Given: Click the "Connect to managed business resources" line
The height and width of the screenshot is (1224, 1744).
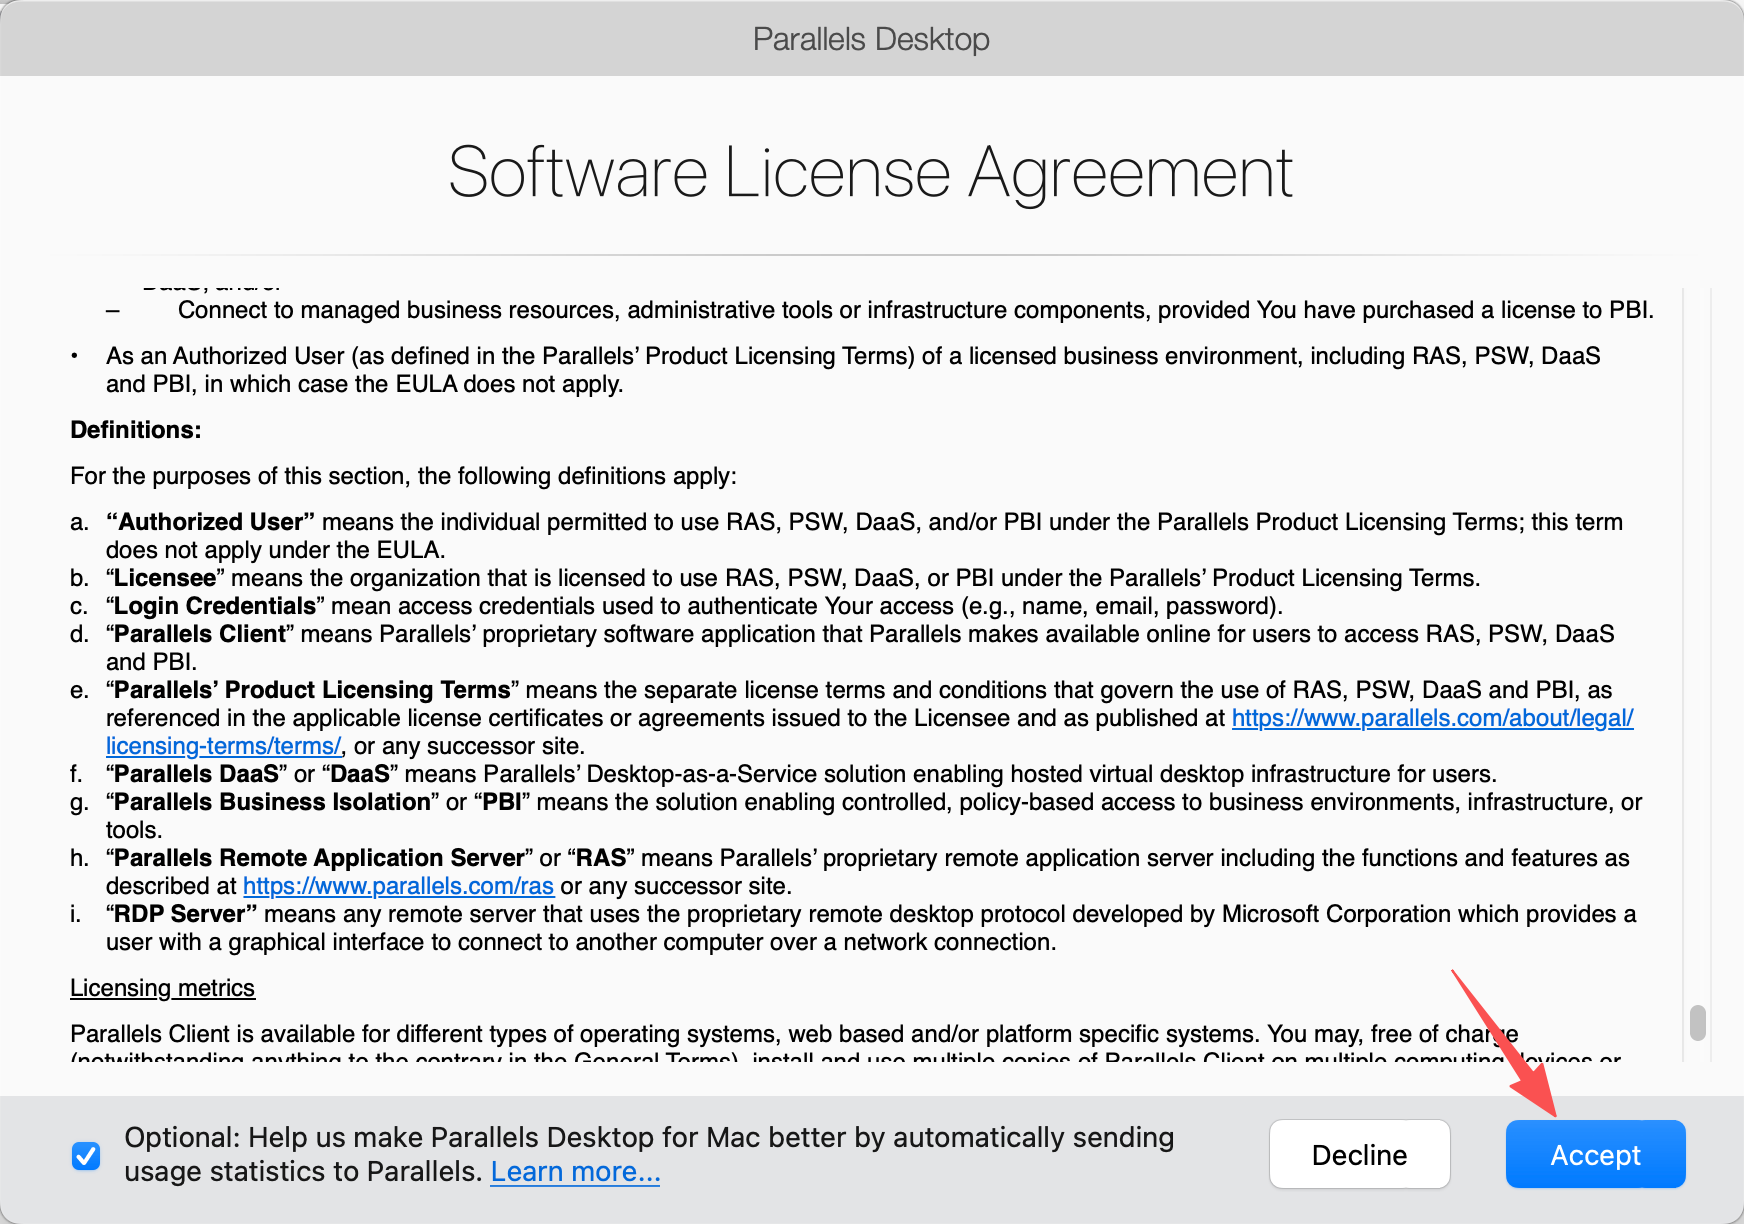Looking at the screenshot, I should 916,310.
